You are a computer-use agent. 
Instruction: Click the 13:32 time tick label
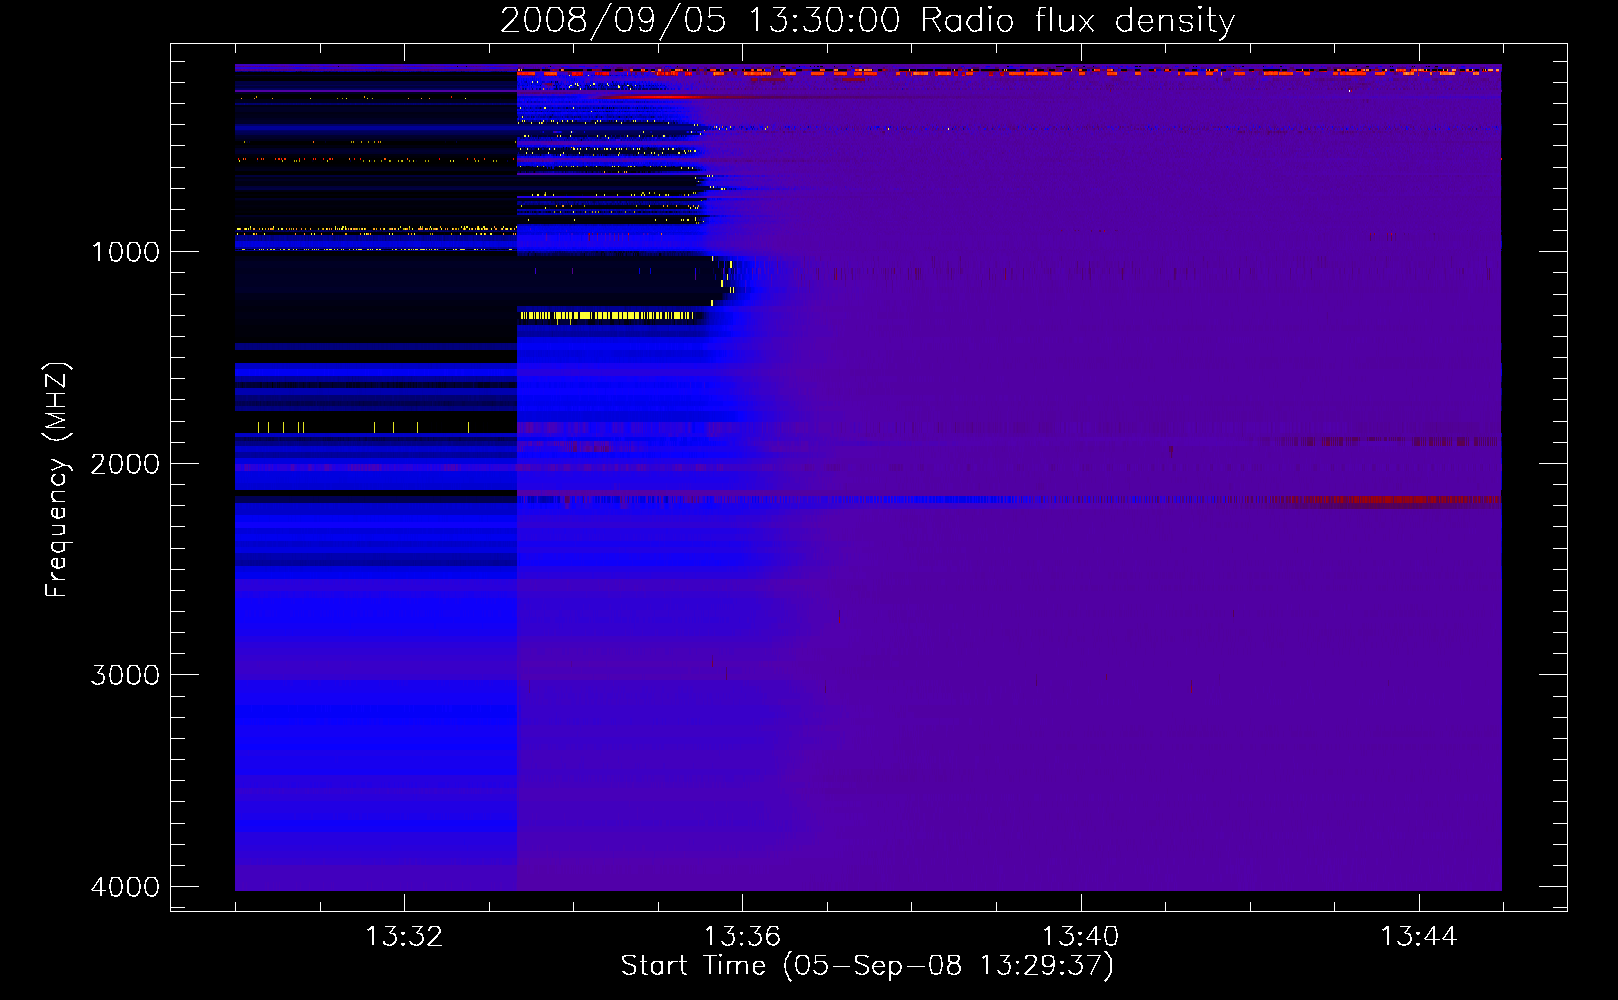click(x=404, y=937)
